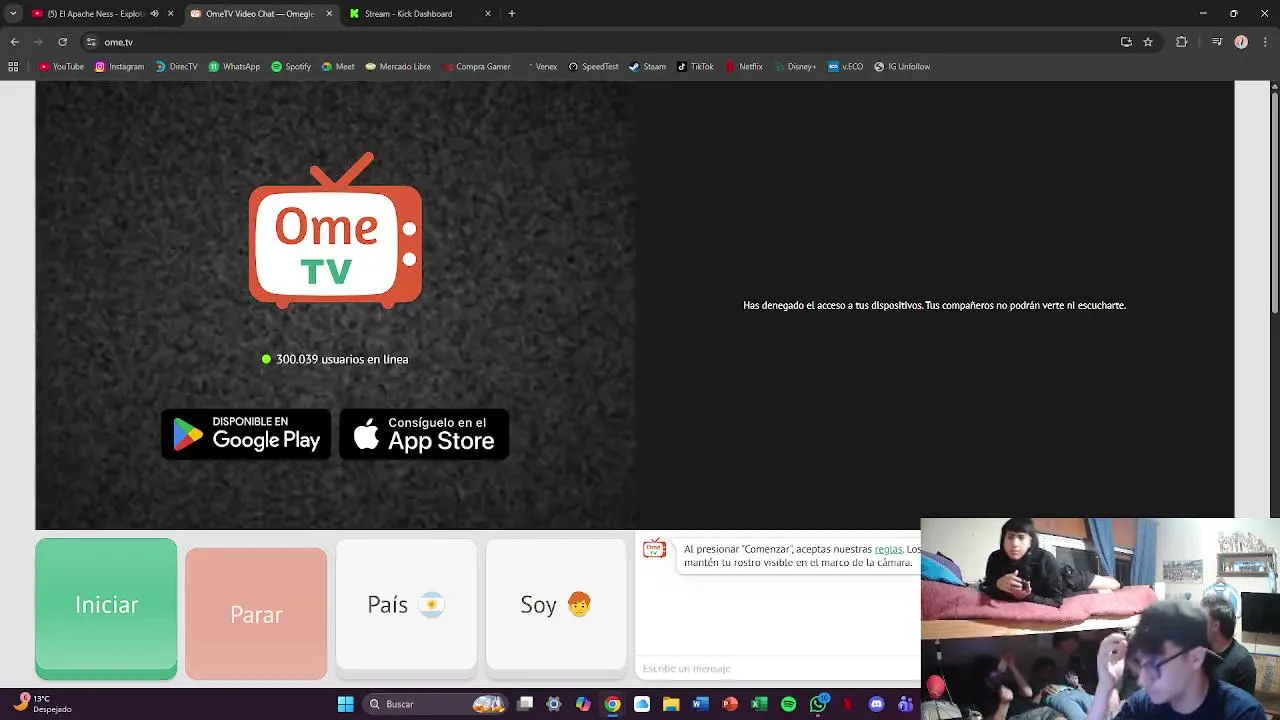Launch Word from the taskbar

click(700, 704)
